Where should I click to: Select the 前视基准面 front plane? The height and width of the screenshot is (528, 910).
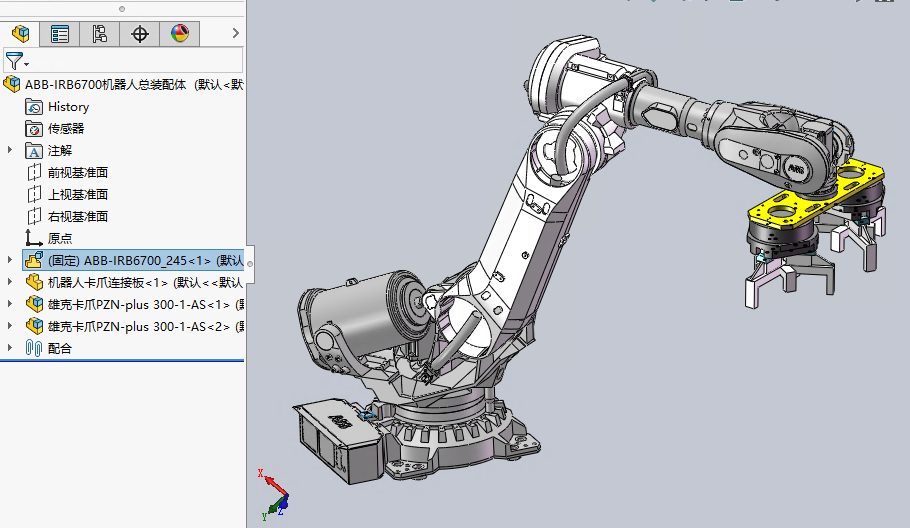[78, 173]
